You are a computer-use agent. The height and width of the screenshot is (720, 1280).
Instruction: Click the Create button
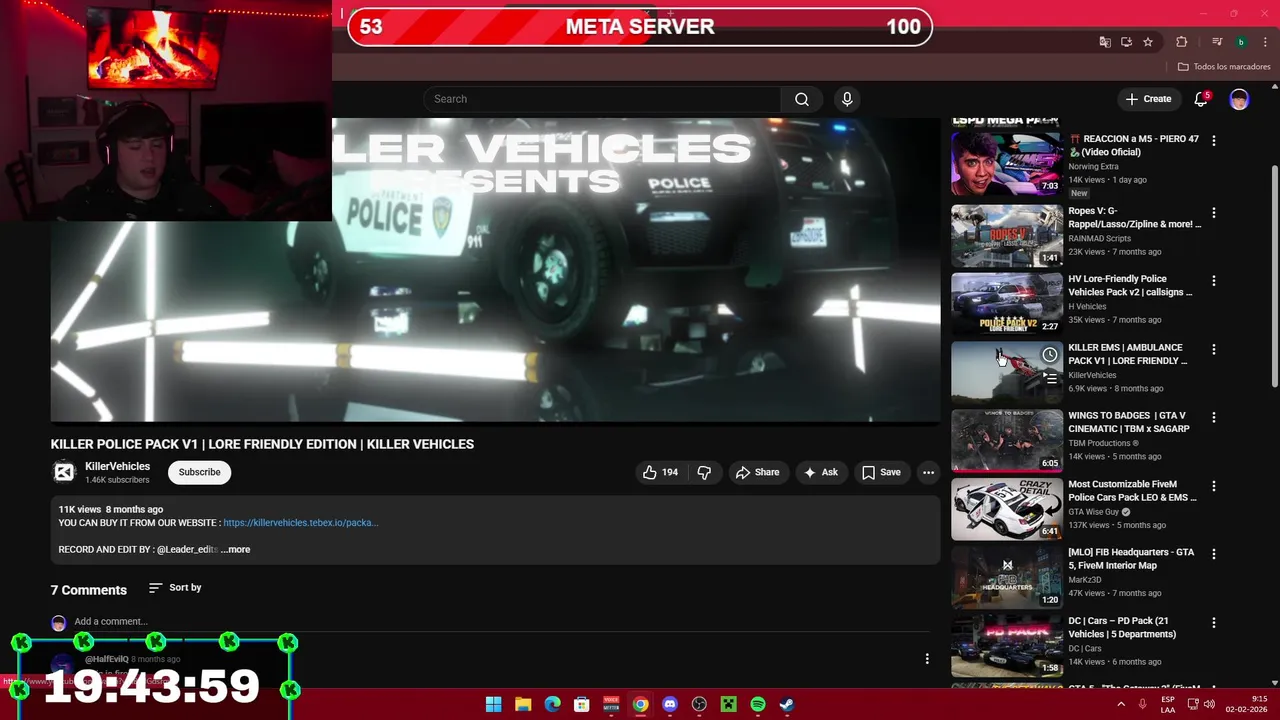click(x=1148, y=99)
